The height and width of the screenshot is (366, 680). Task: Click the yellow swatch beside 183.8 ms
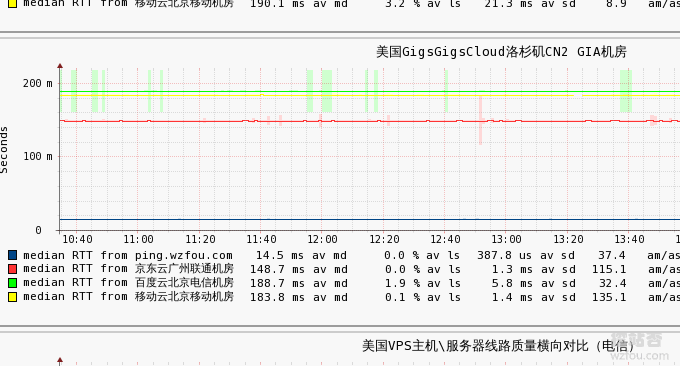[x=13, y=297]
